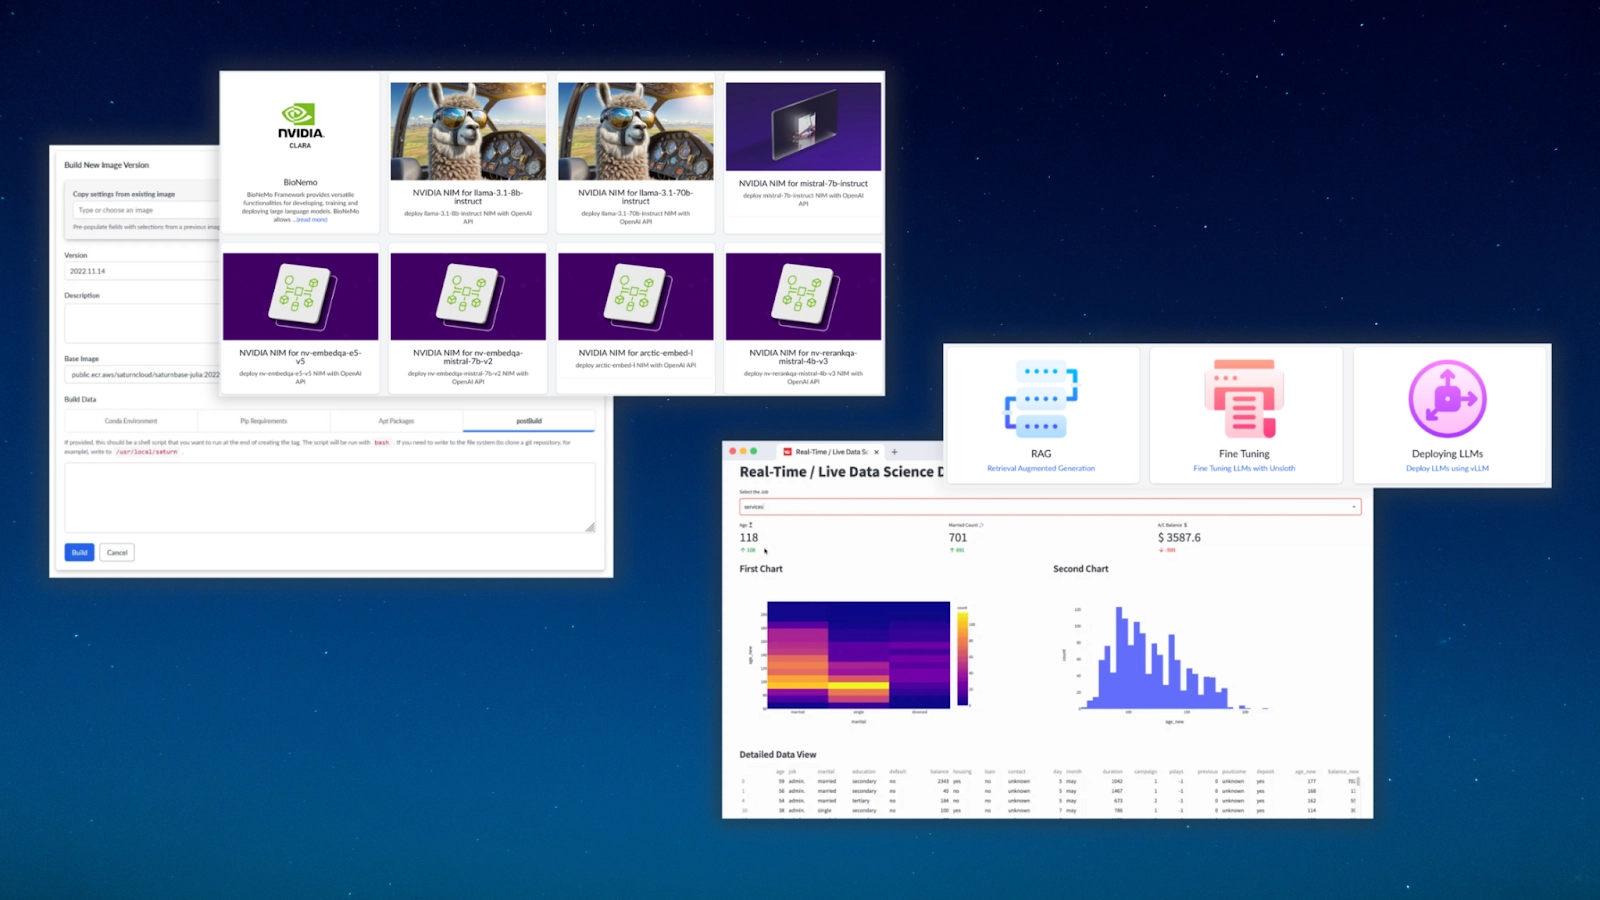1600x900 pixels.
Task: Click the 'balance' column header in data table
Action: click(x=939, y=772)
